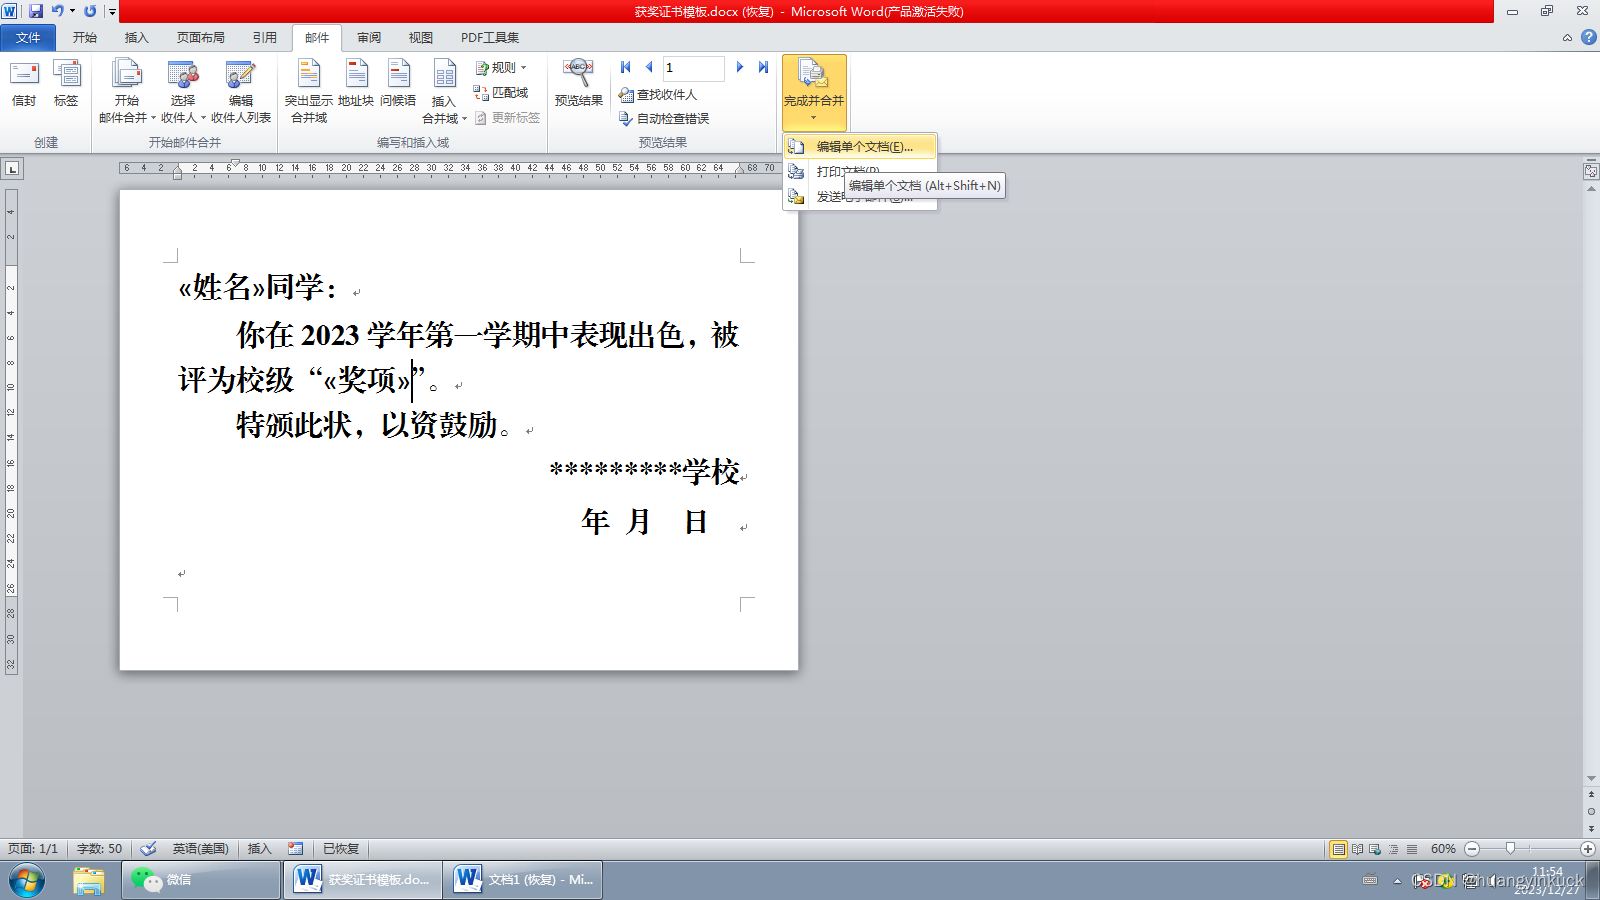Go to previous record arrow

649,67
